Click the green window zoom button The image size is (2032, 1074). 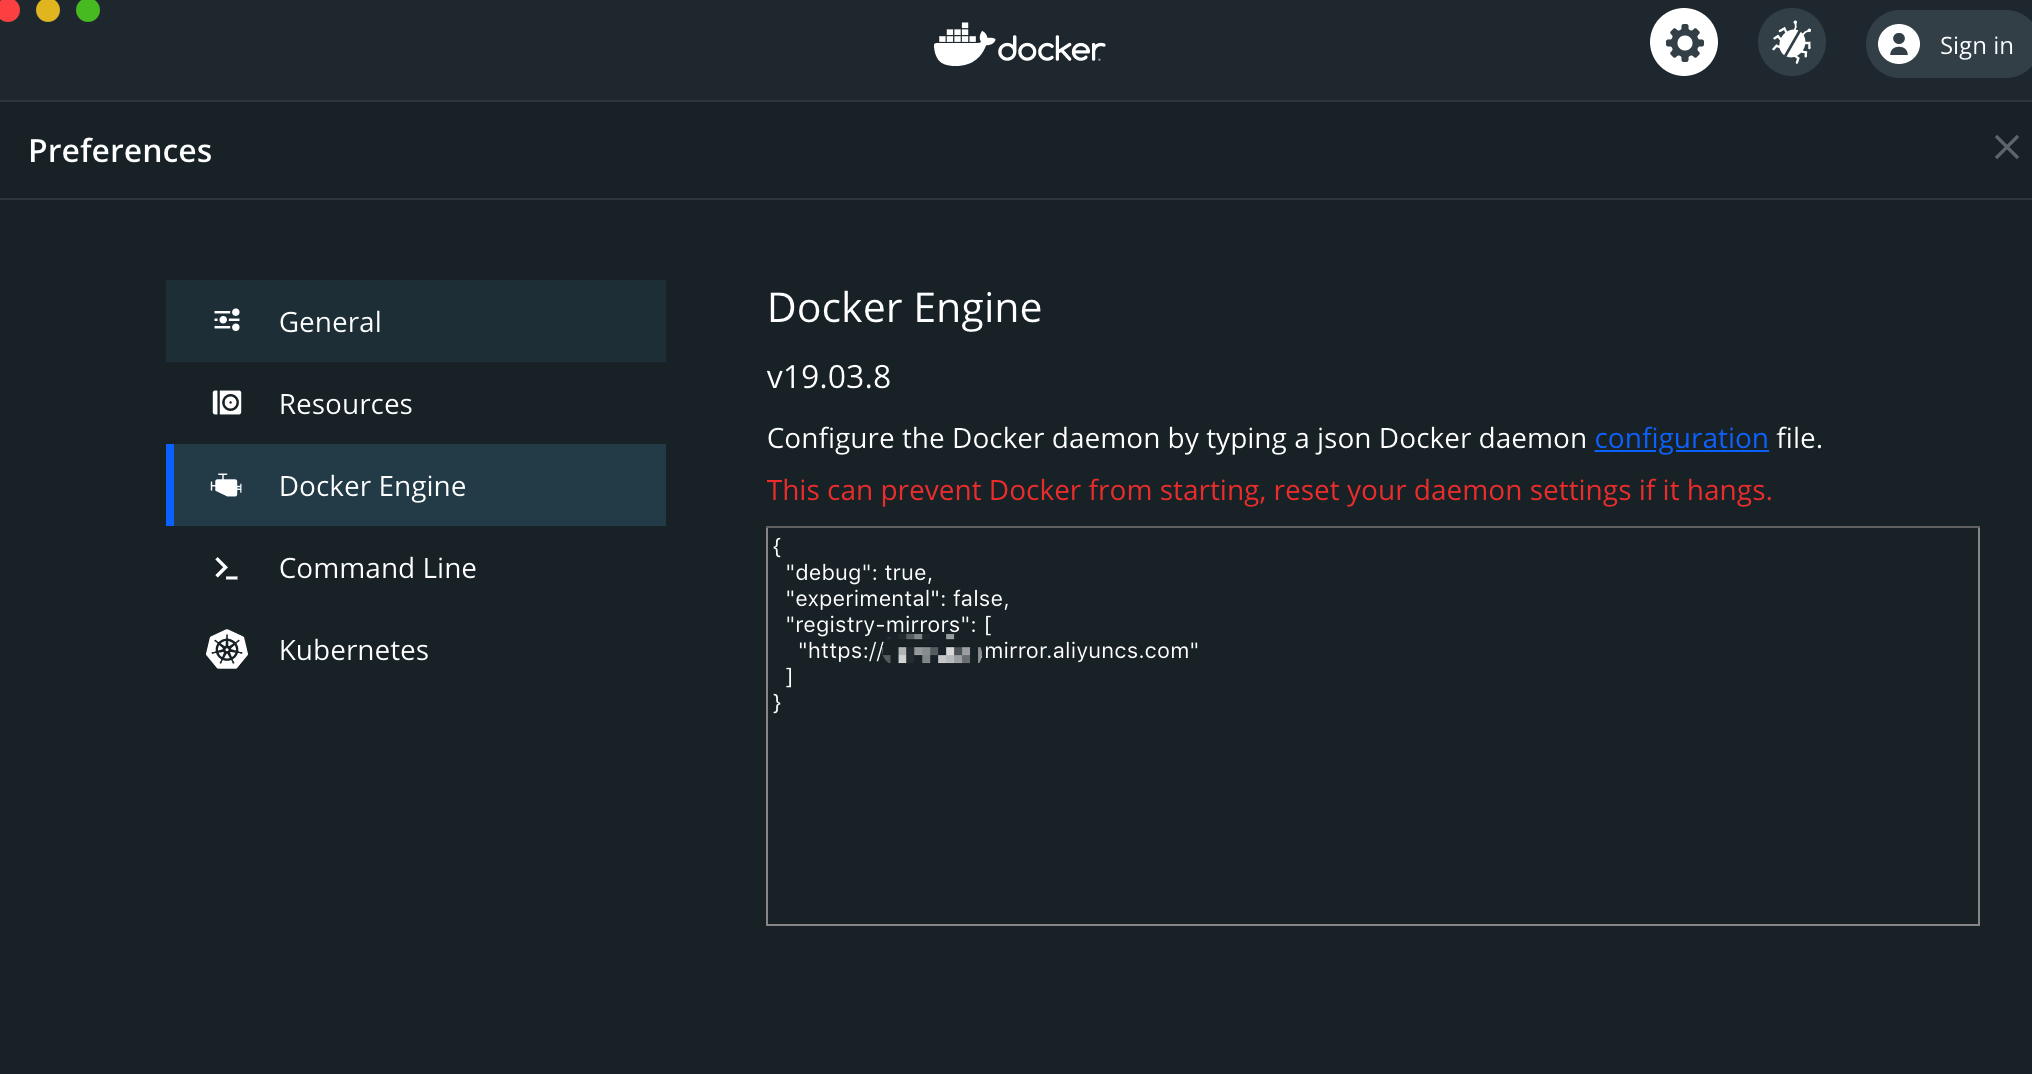(x=88, y=9)
